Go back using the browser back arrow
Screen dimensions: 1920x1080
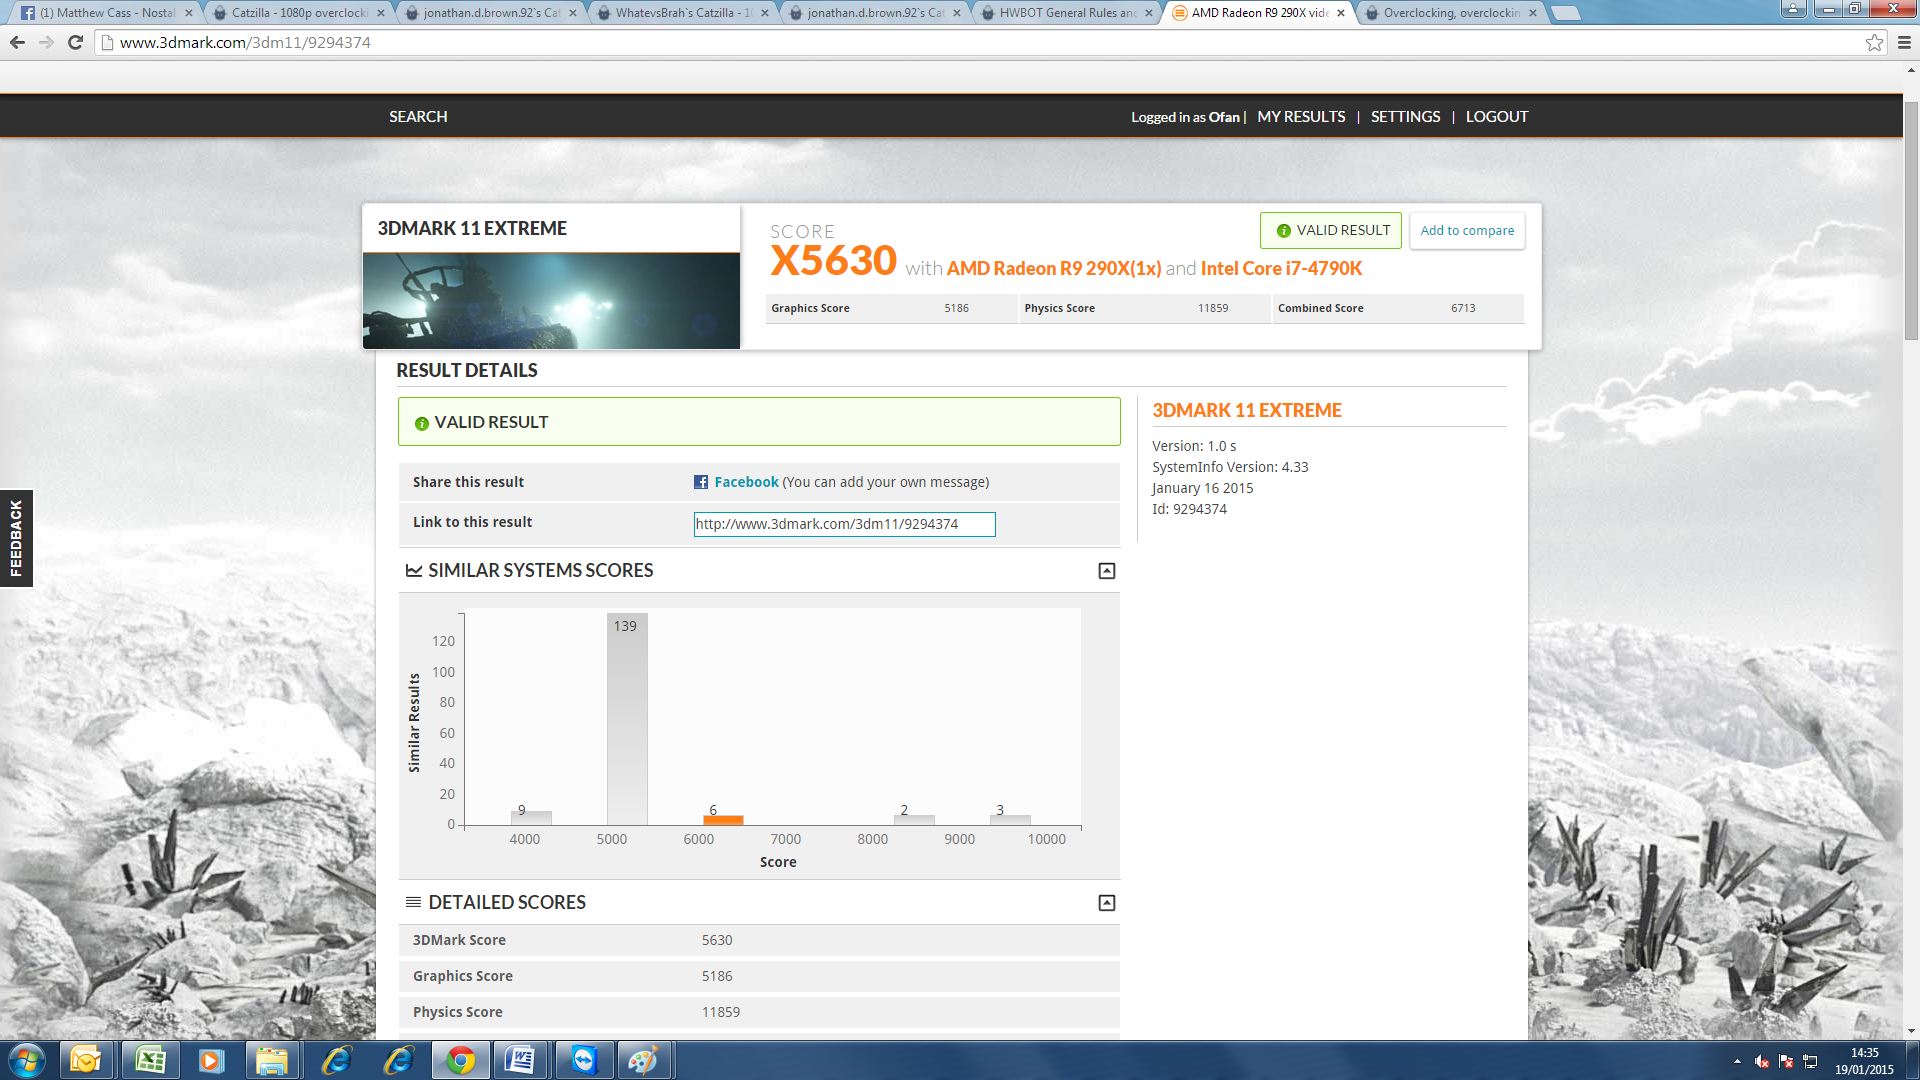coord(17,42)
